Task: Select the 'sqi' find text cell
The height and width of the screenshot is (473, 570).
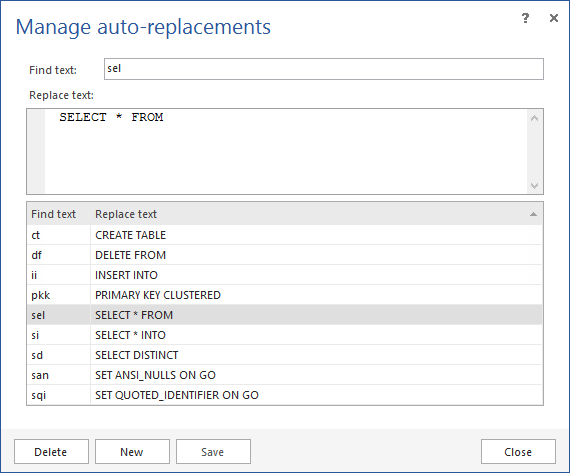Action: click(59, 395)
